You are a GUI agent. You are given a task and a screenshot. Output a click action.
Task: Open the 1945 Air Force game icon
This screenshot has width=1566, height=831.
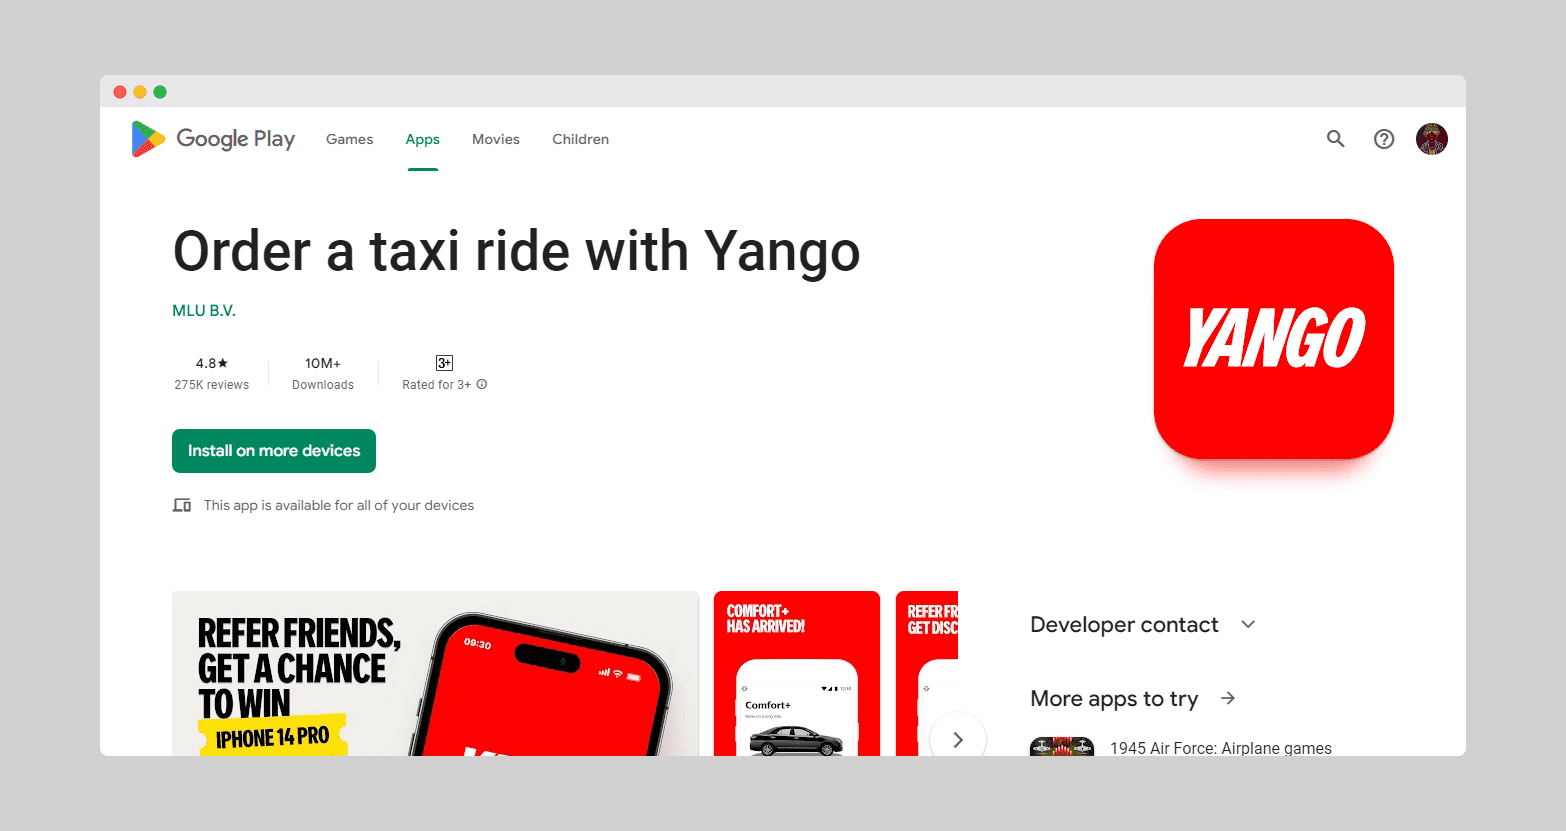[1062, 747]
